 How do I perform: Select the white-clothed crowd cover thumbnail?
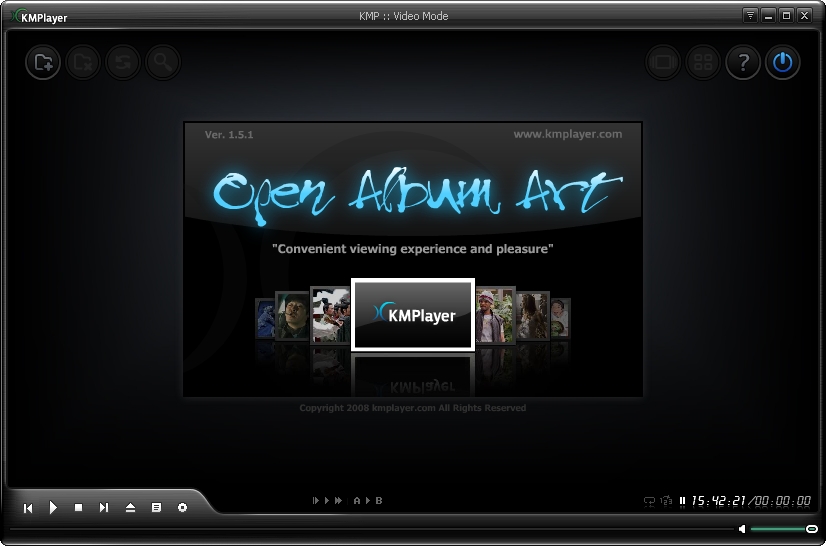[330, 315]
